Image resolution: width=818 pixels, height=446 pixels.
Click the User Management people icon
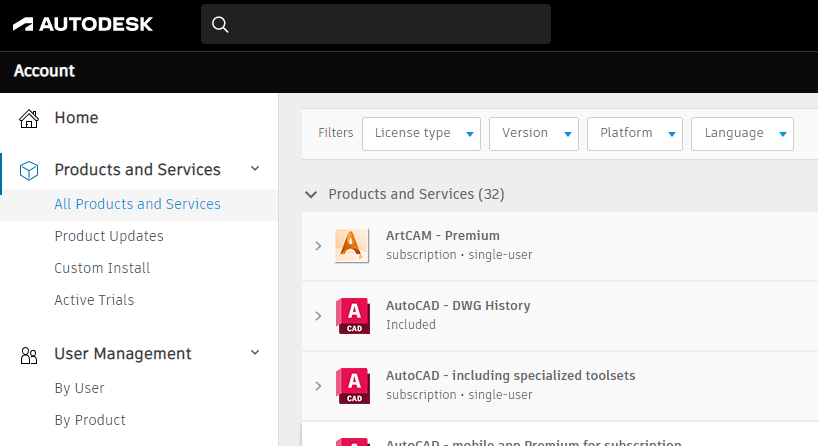click(29, 354)
